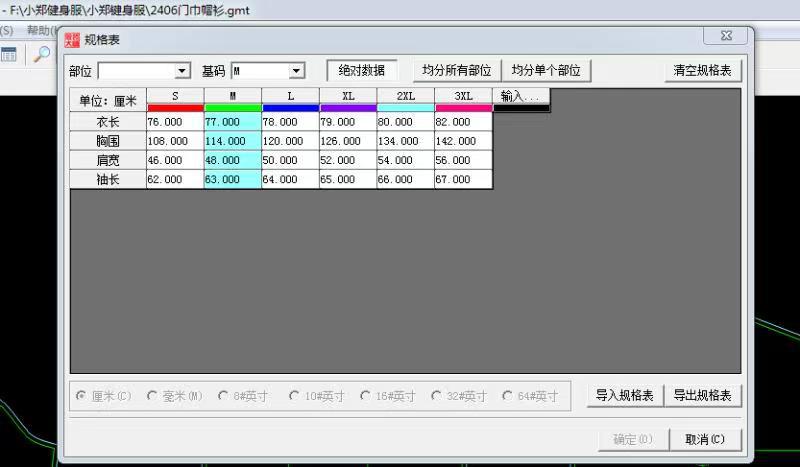This screenshot has height=467, width=800.
Task: Click the purple color swatch under XL
Action: tap(348, 108)
